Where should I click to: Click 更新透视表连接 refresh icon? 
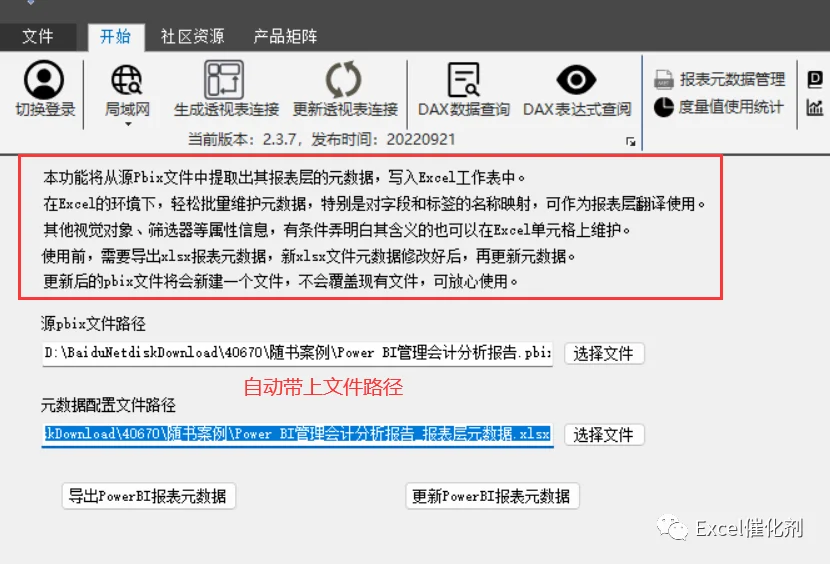pos(344,79)
